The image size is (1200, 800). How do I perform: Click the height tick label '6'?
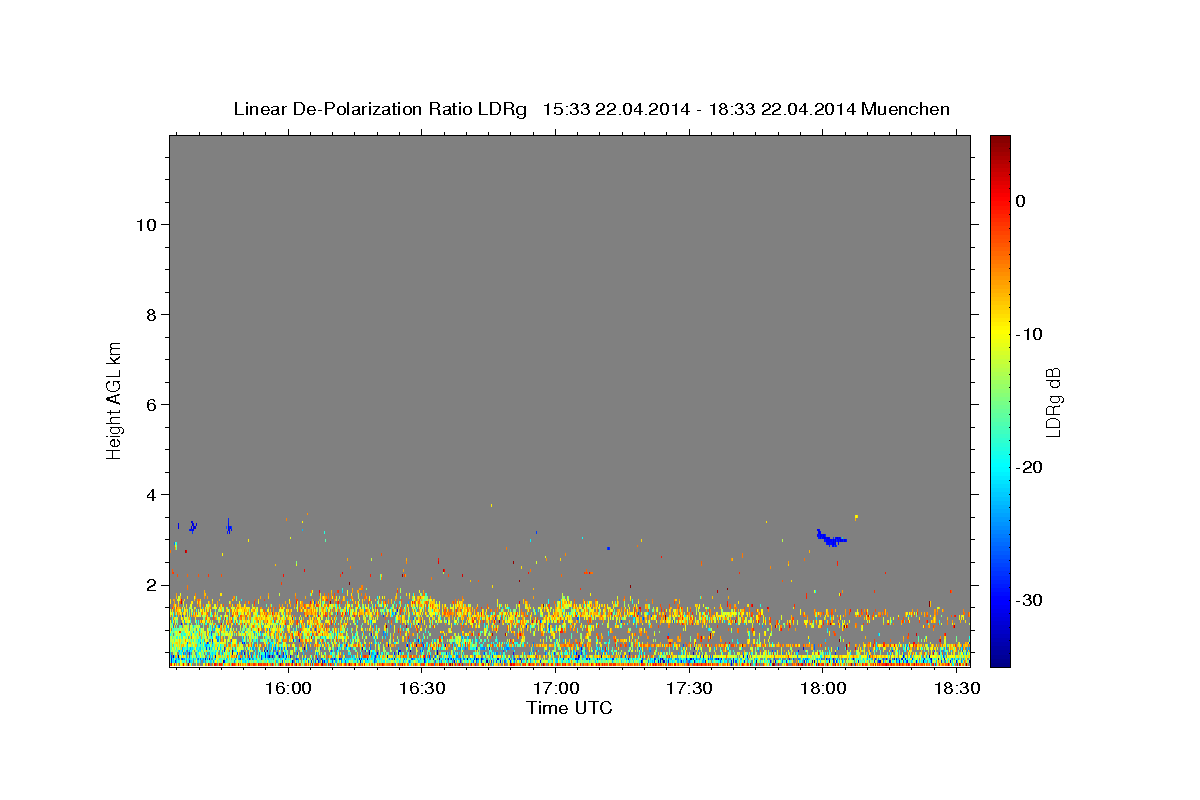[151, 404]
